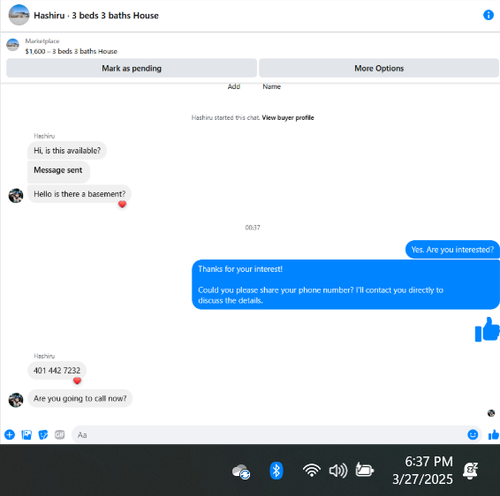Click the Mark as pending button

pos(131,68)
